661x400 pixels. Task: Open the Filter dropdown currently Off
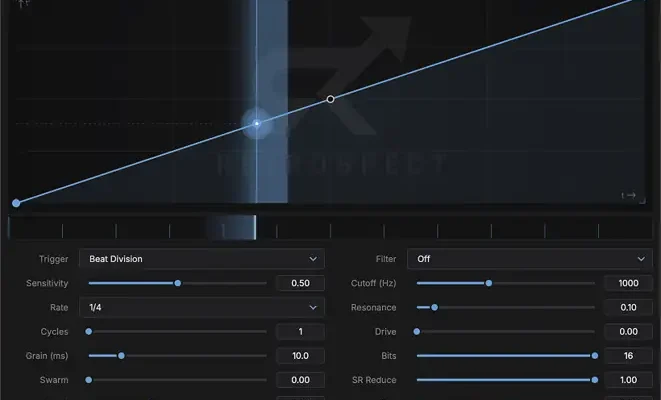coord(529,259)
